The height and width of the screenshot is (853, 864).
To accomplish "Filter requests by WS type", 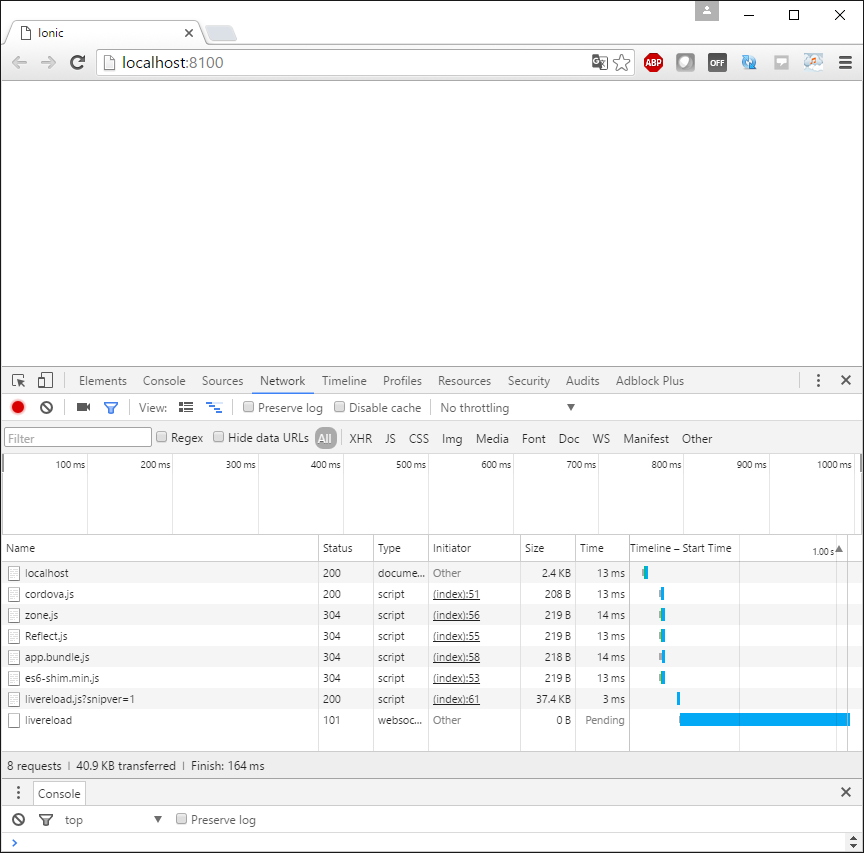I will coord(601,439).
